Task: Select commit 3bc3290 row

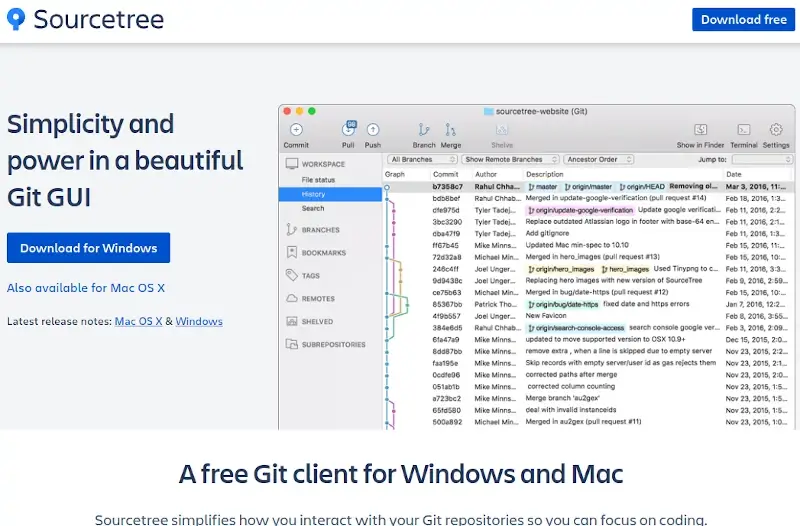Action: 588,222
